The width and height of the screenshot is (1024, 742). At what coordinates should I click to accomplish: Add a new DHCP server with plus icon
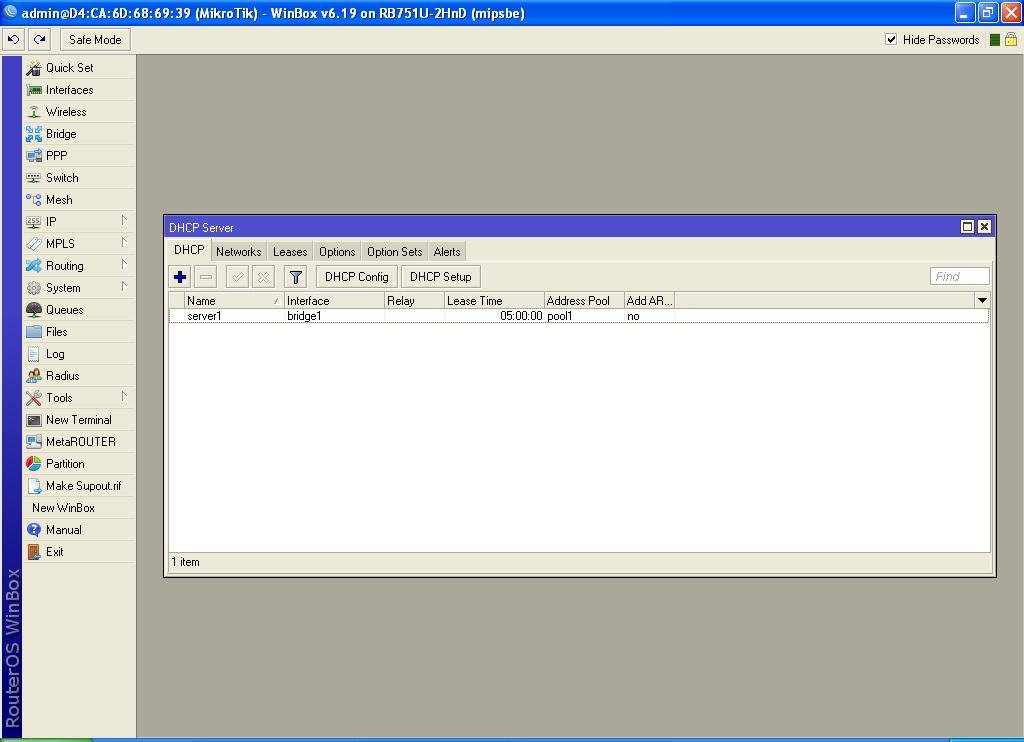180,277
